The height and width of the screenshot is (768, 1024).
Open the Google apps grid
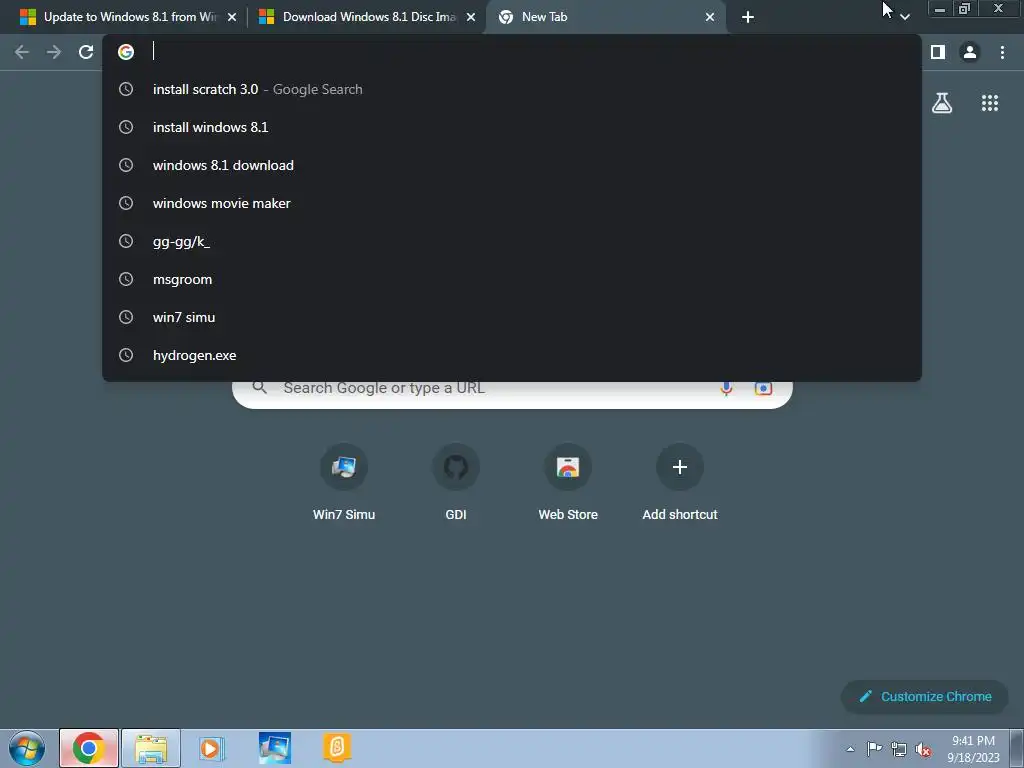990,103
